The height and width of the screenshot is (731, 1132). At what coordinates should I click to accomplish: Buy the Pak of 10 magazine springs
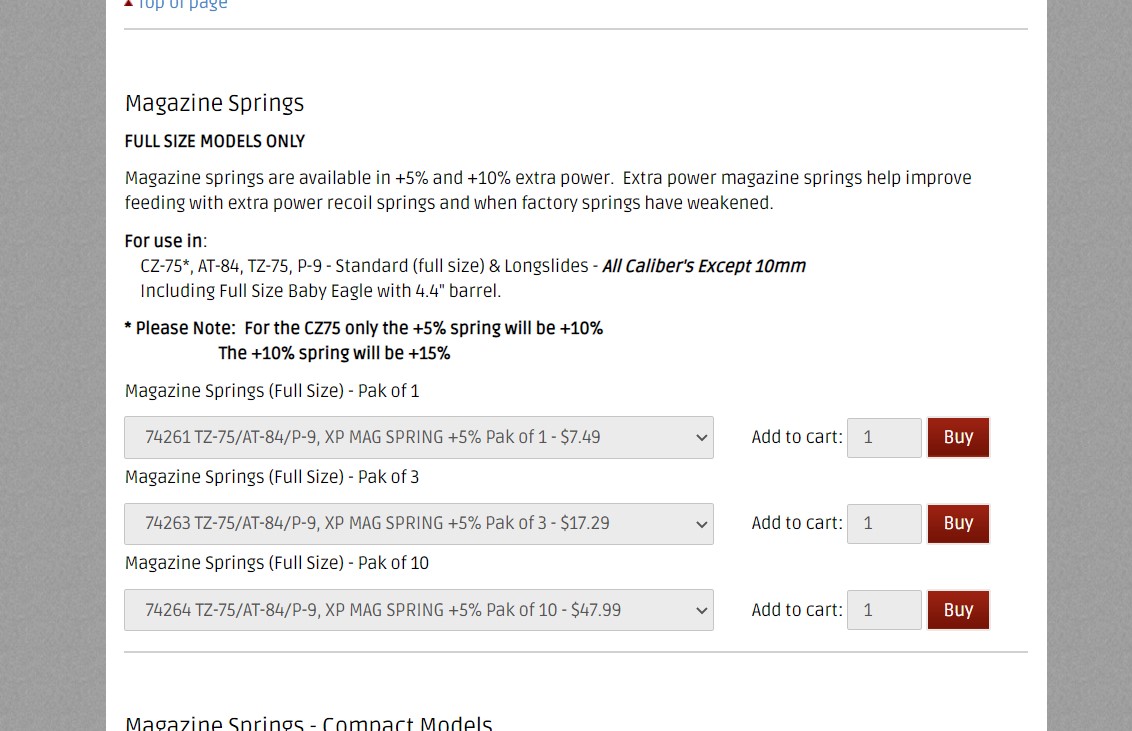(958, 610)
